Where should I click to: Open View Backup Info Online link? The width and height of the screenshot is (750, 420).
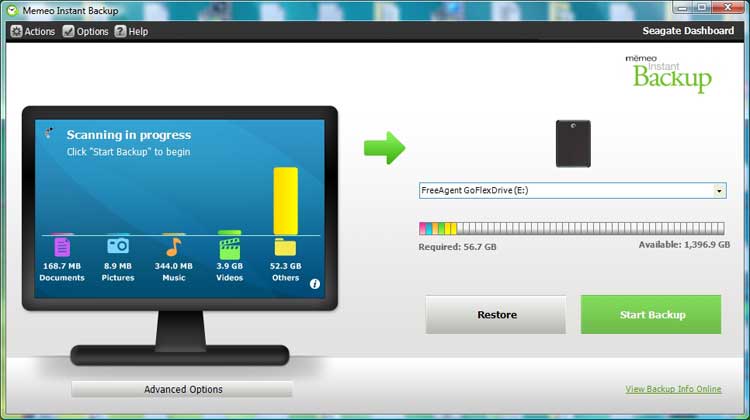point(673,389)
